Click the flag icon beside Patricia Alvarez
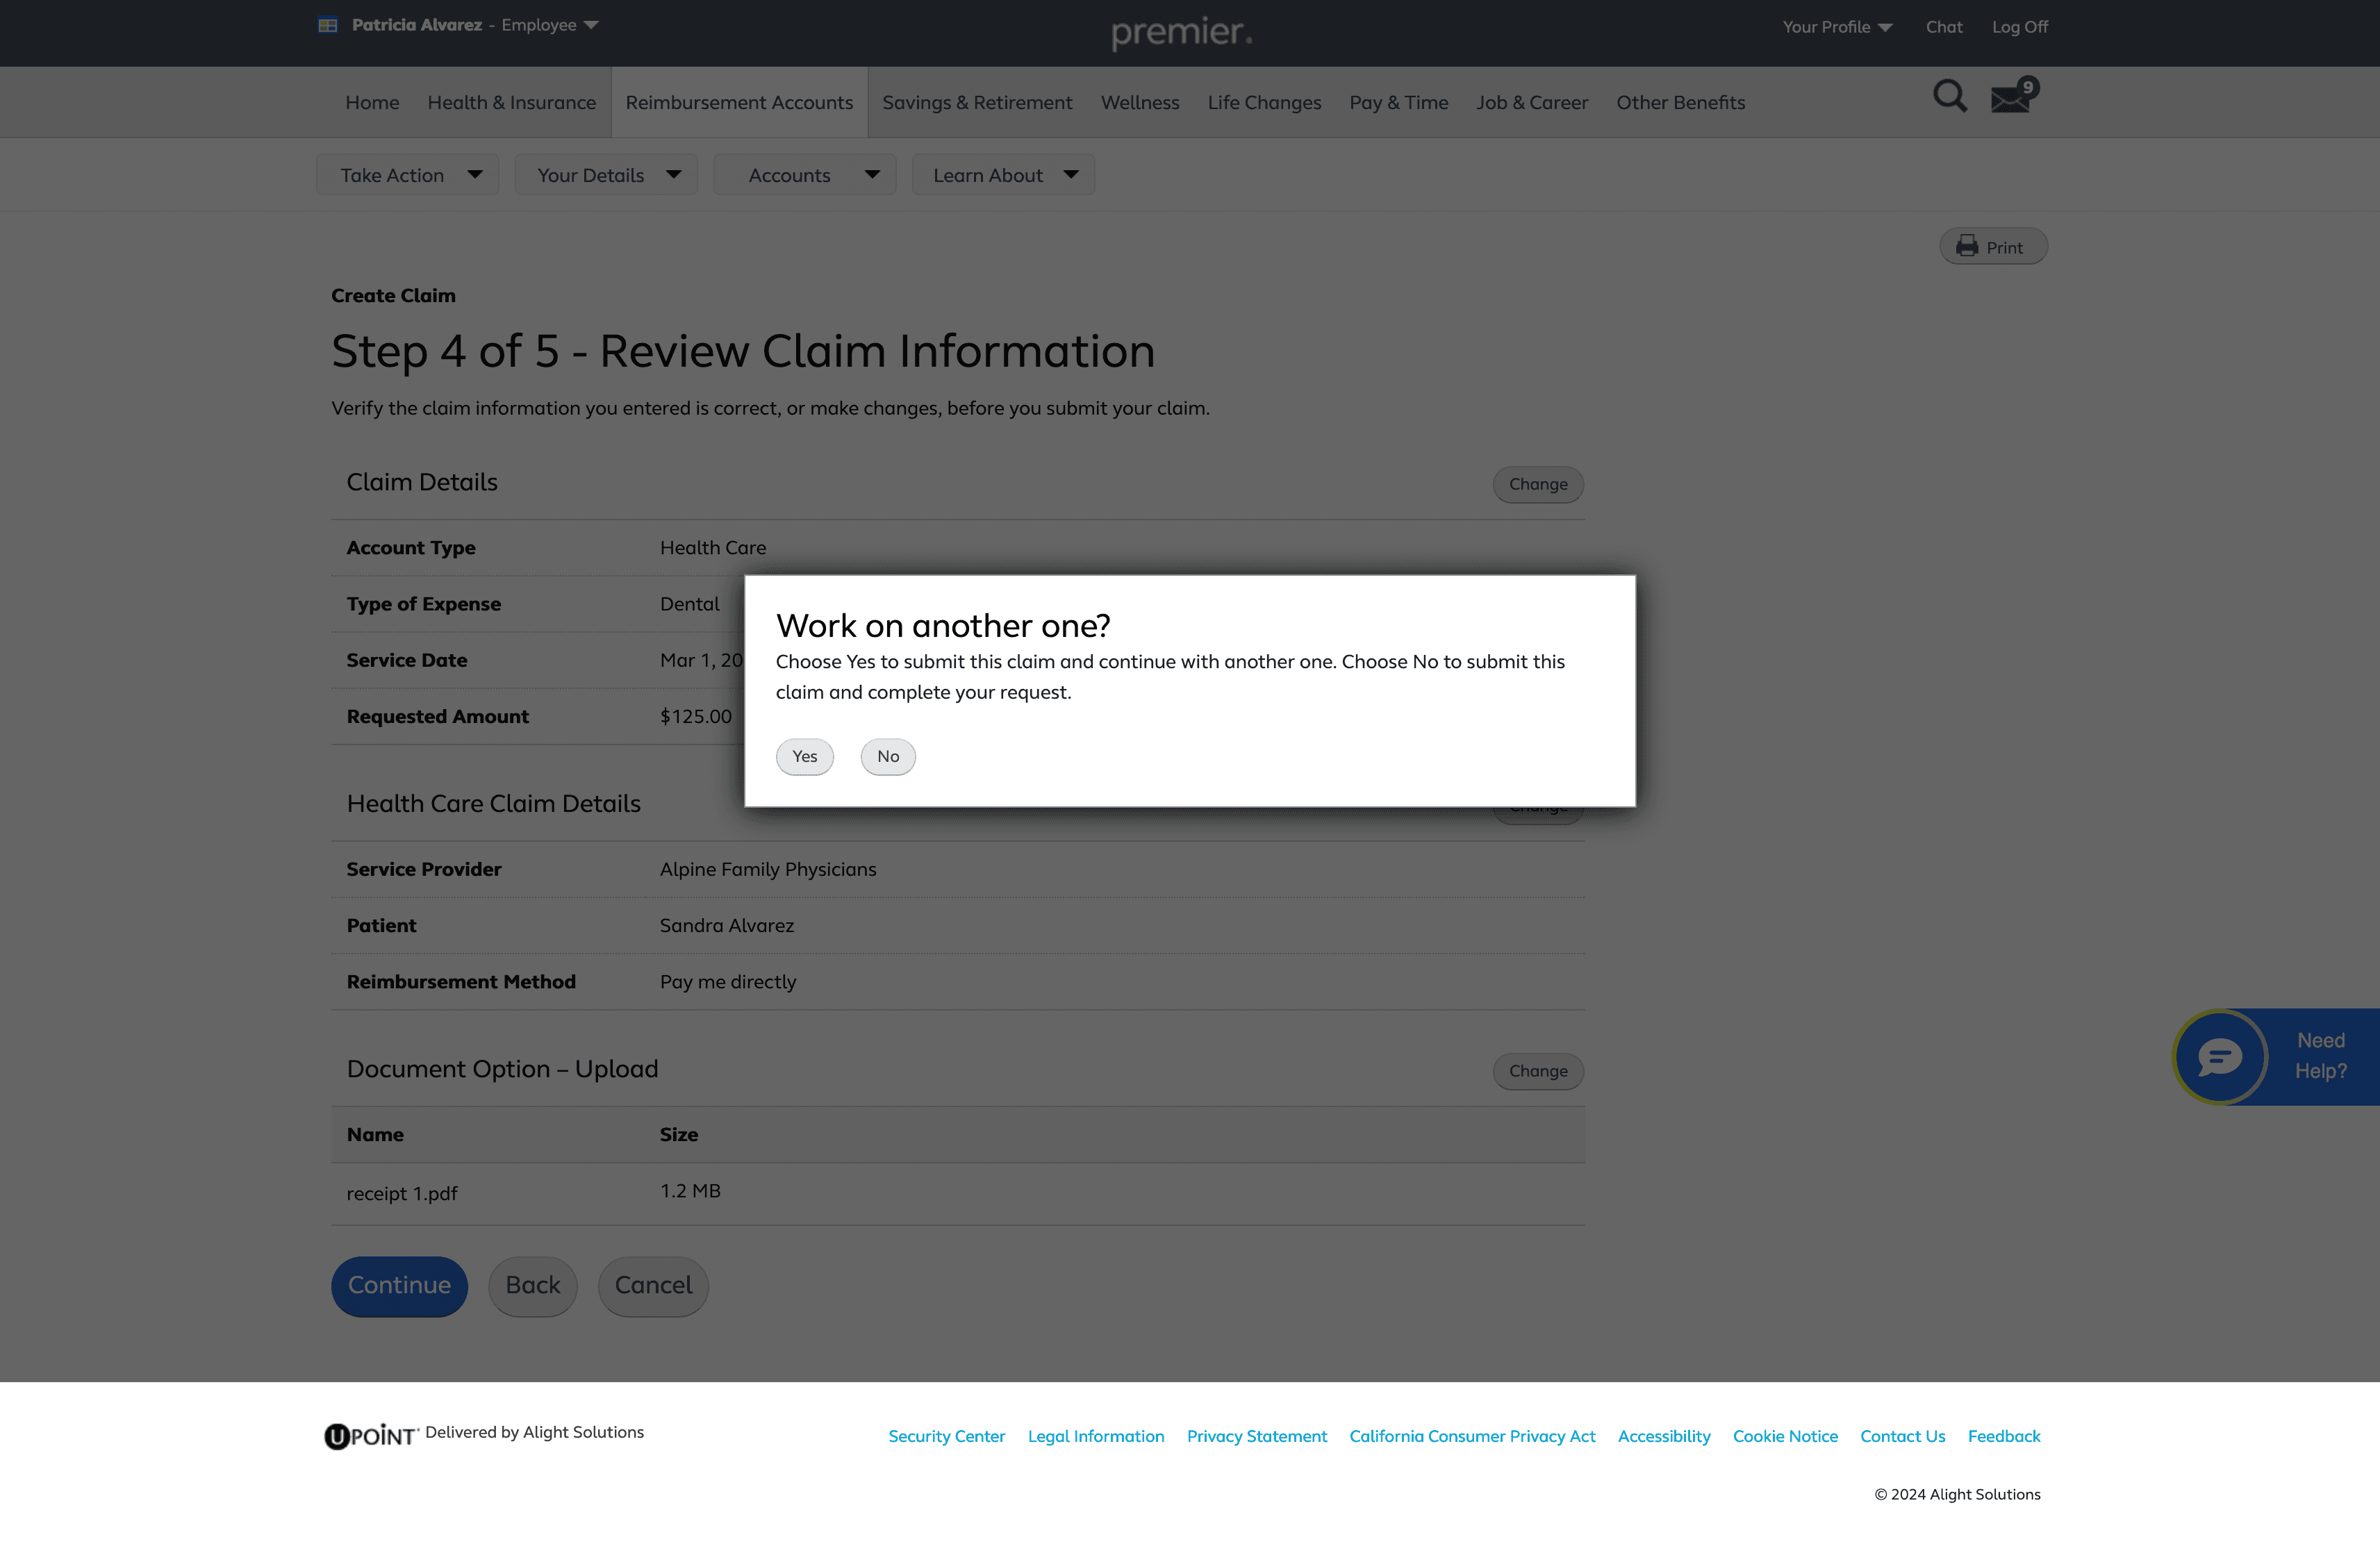 [328, 25]
